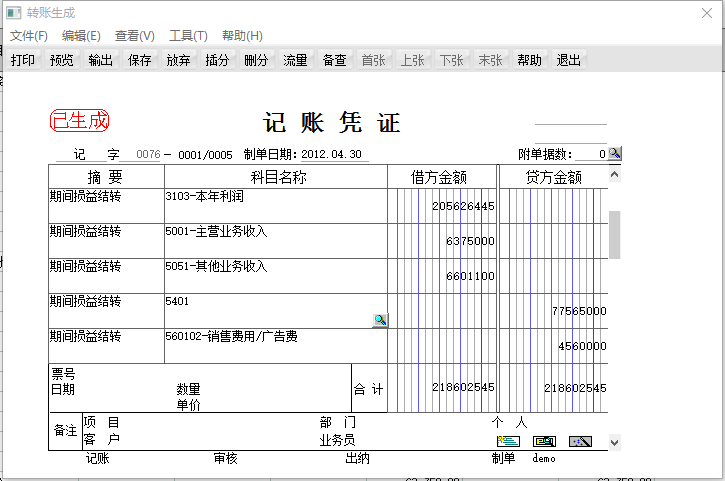Click the first striped icon above 制单
Screen dimensions: 725x481
tap(508, 441)
